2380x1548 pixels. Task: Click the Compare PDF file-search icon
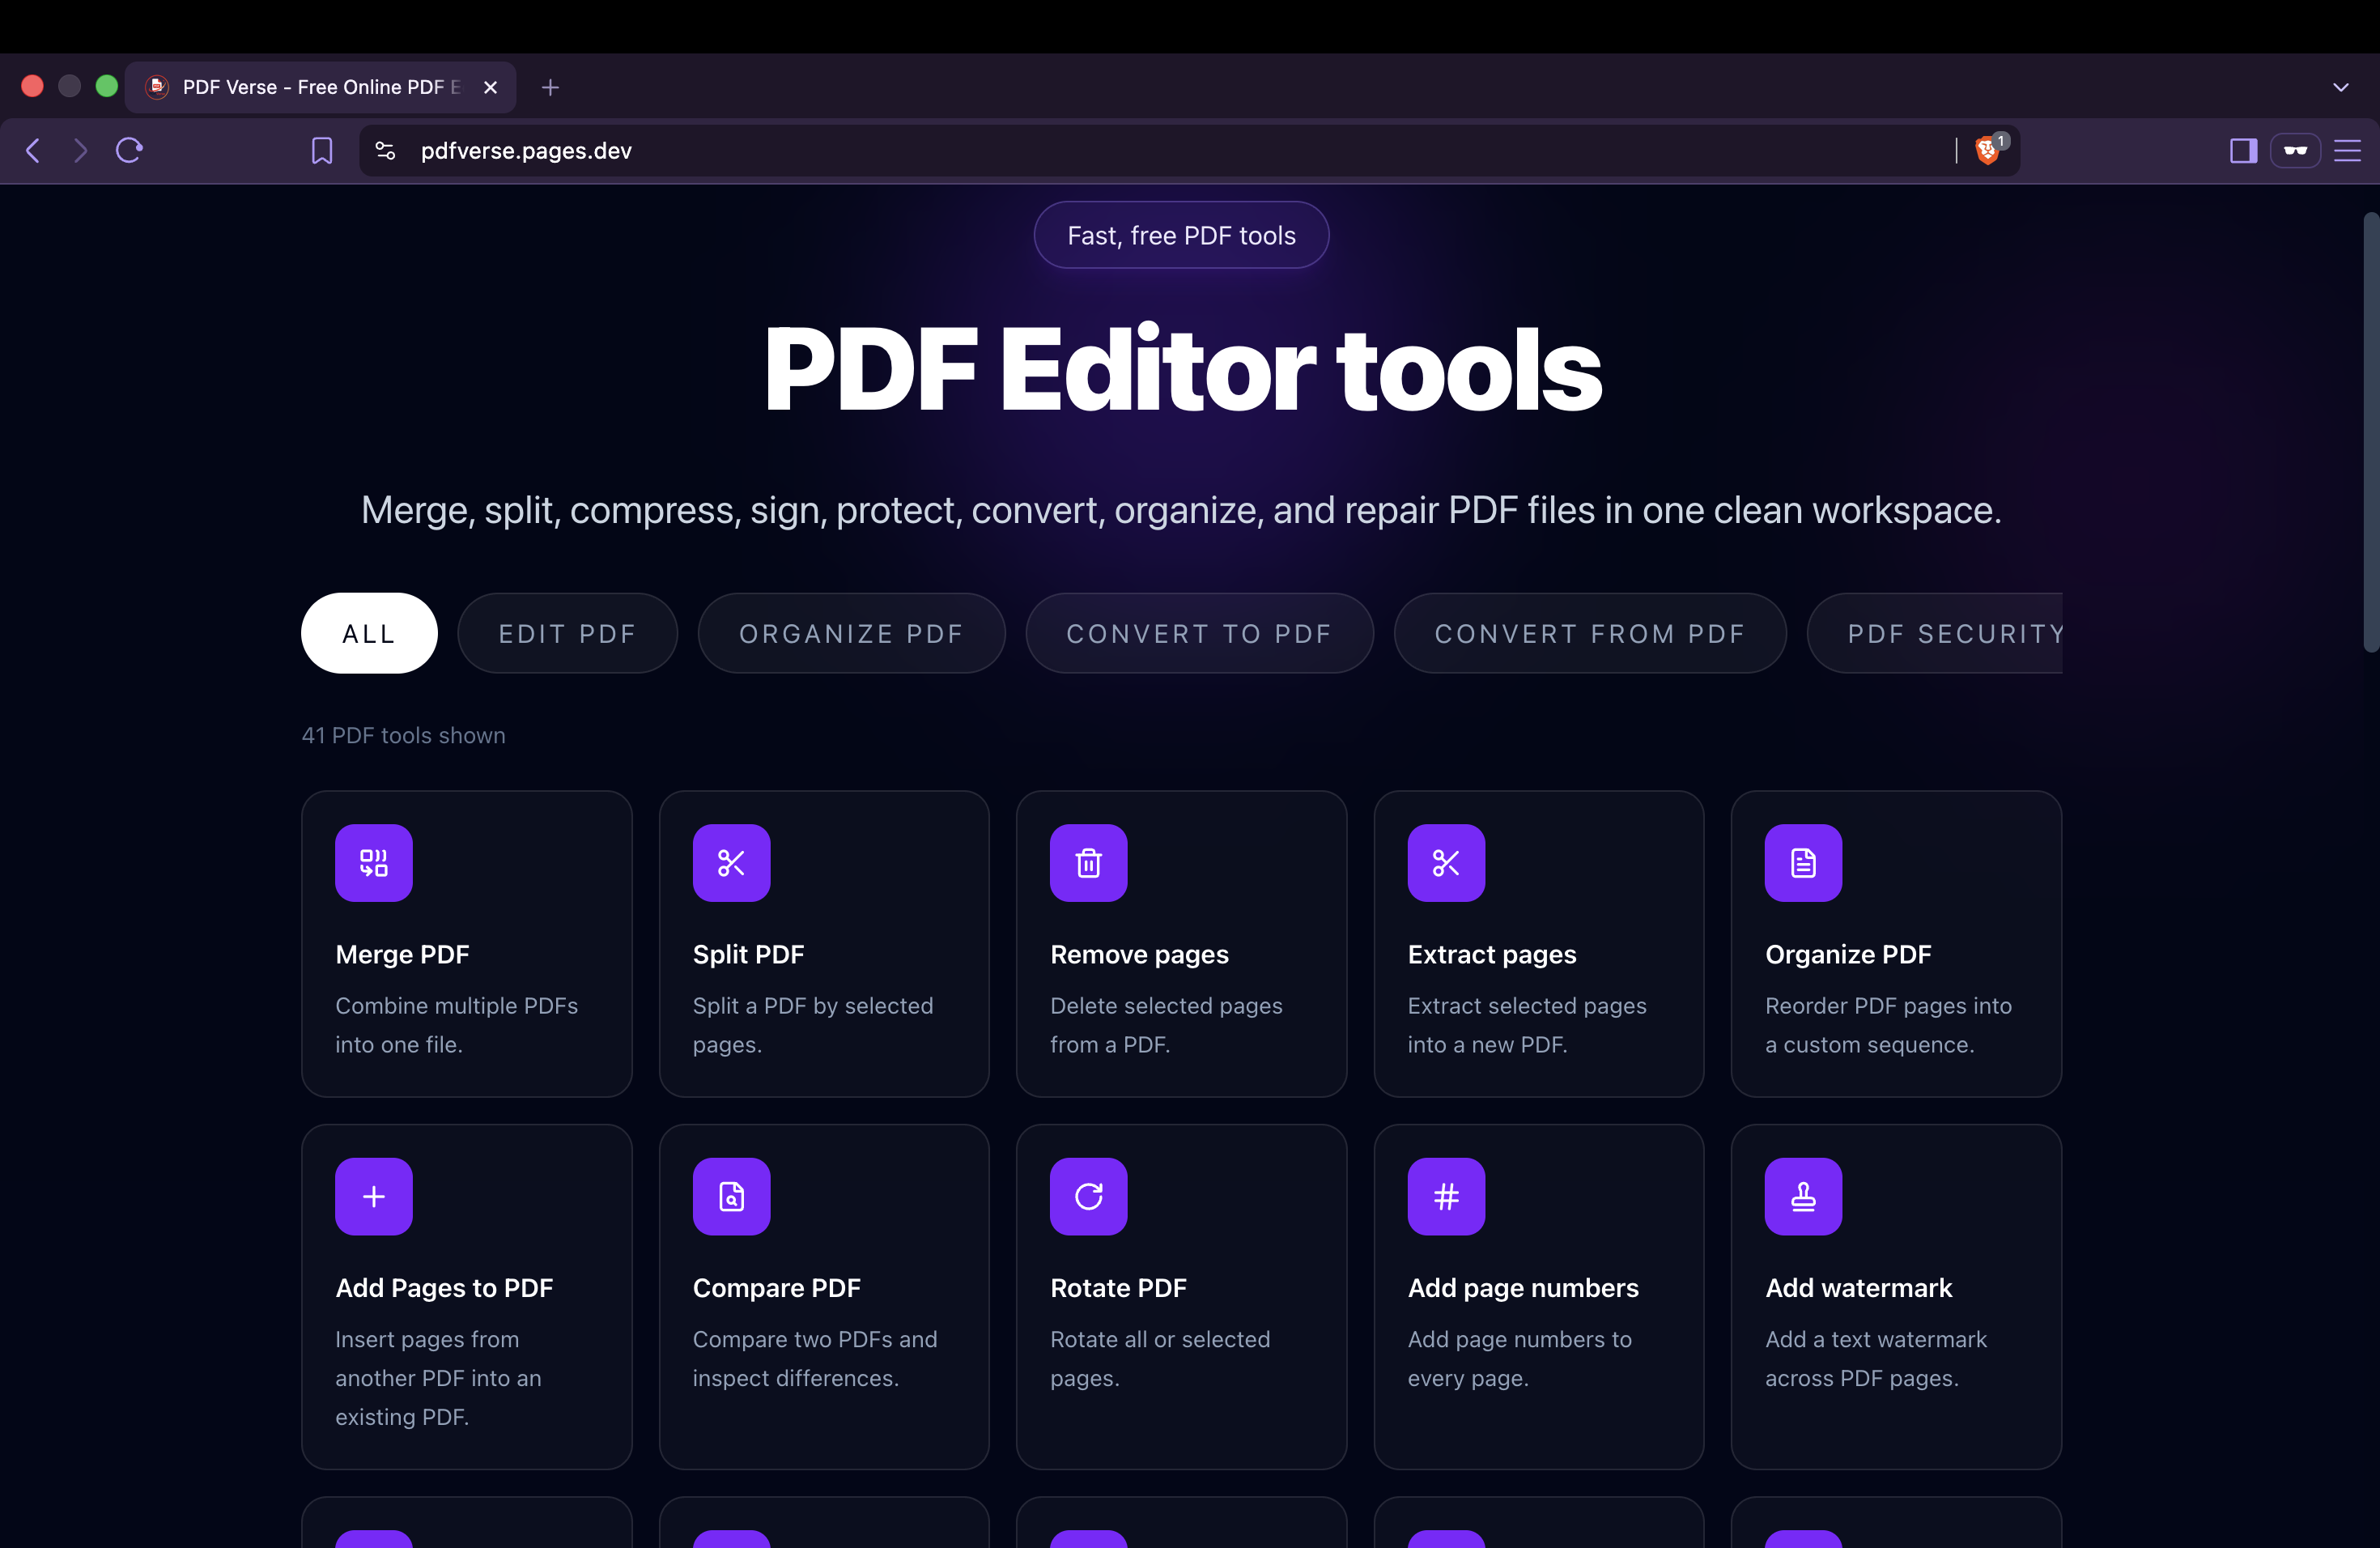(x=731, y=1196)
